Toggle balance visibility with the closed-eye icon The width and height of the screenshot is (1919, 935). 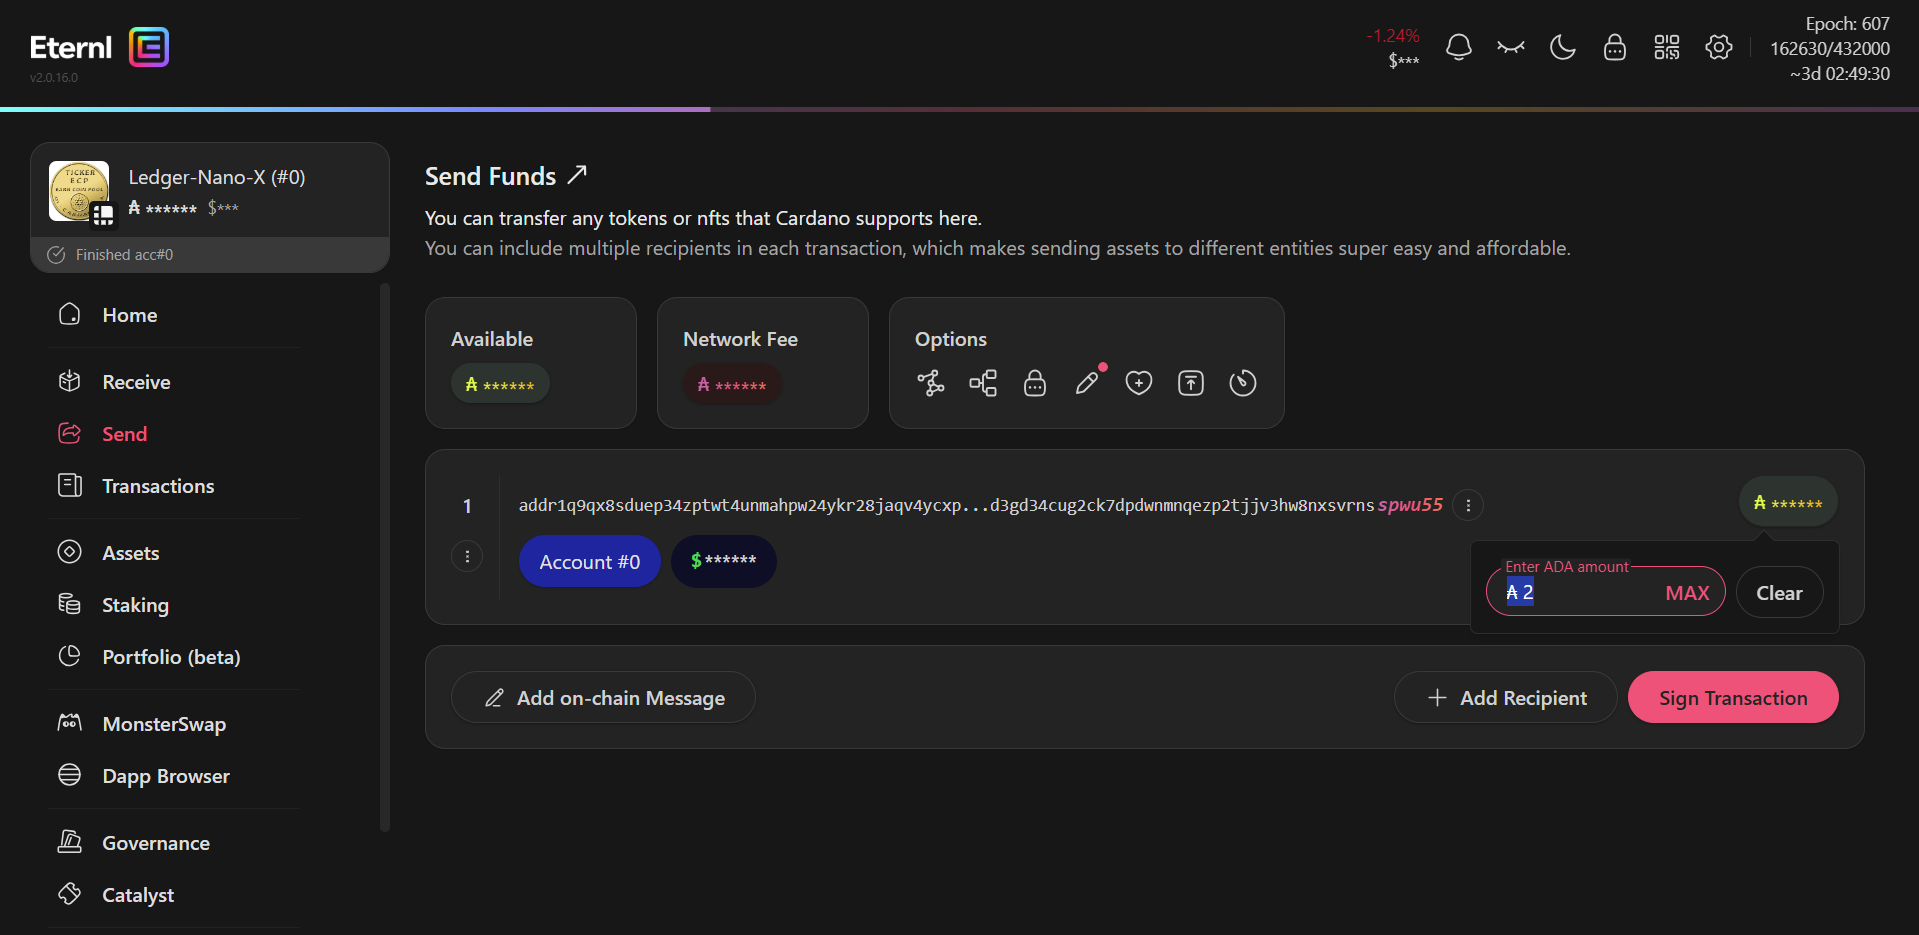[x=1510, y=47]
